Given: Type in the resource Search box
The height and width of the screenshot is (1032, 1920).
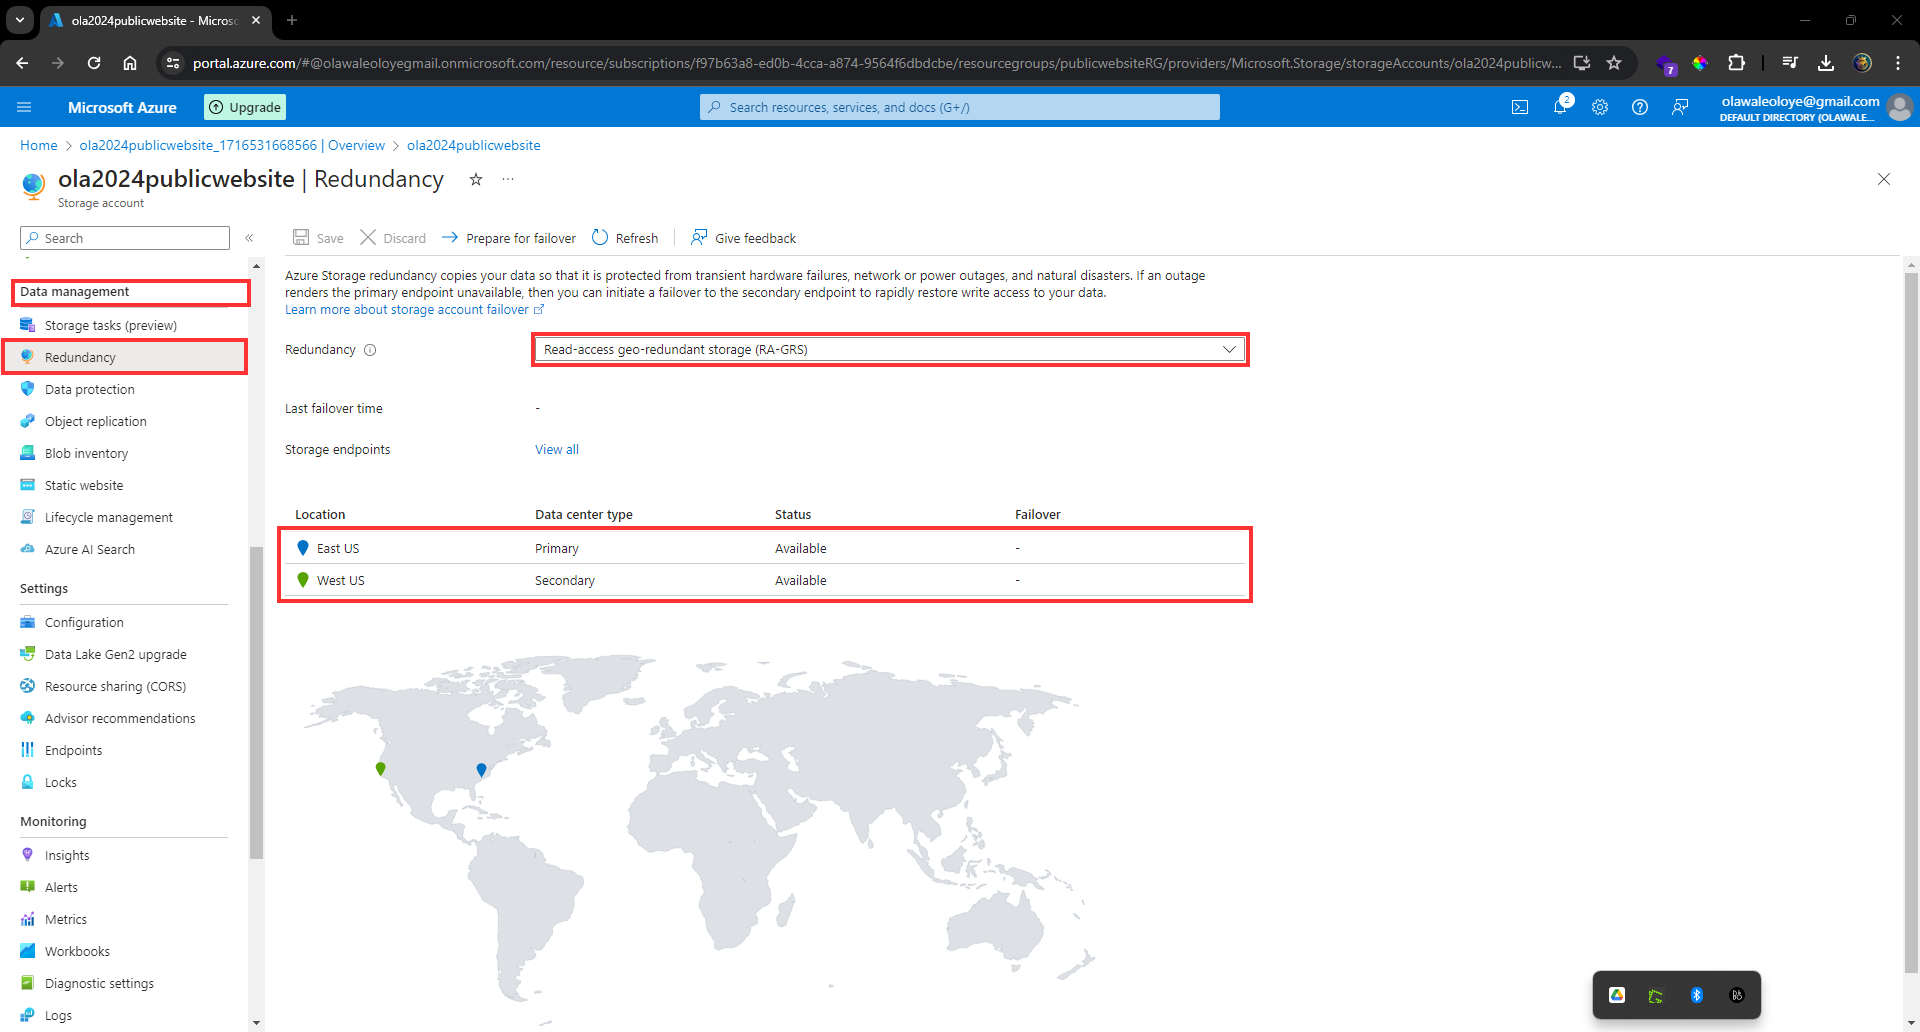Looking at the screenshot, I should coord(124,238).
